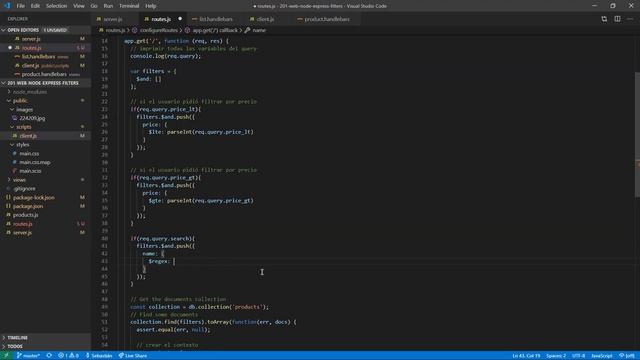Image resolution: width=640 pixels, height=360 pixels.
Task: Open the Selection menu
Action: (x=56, y=6)
